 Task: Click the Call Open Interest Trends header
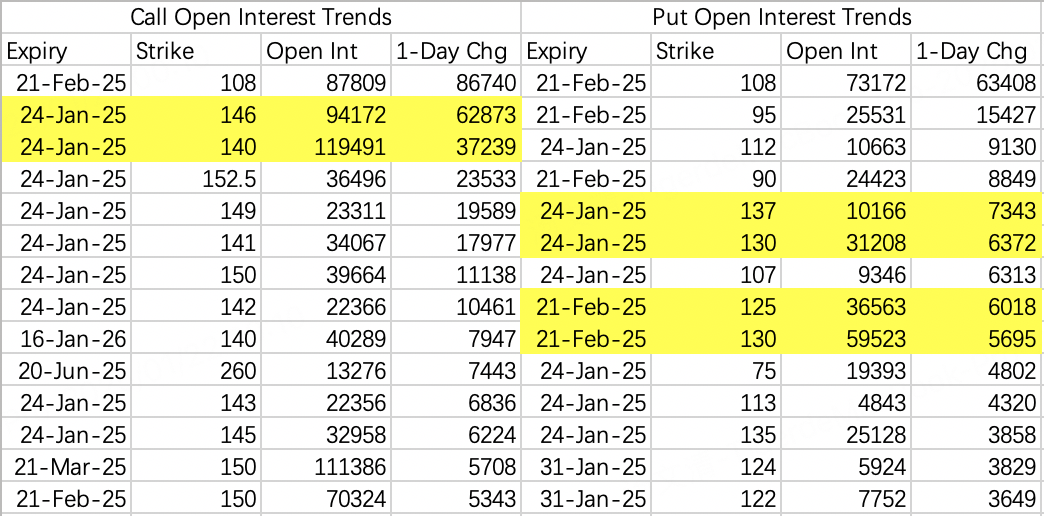(x=261, y=17)
